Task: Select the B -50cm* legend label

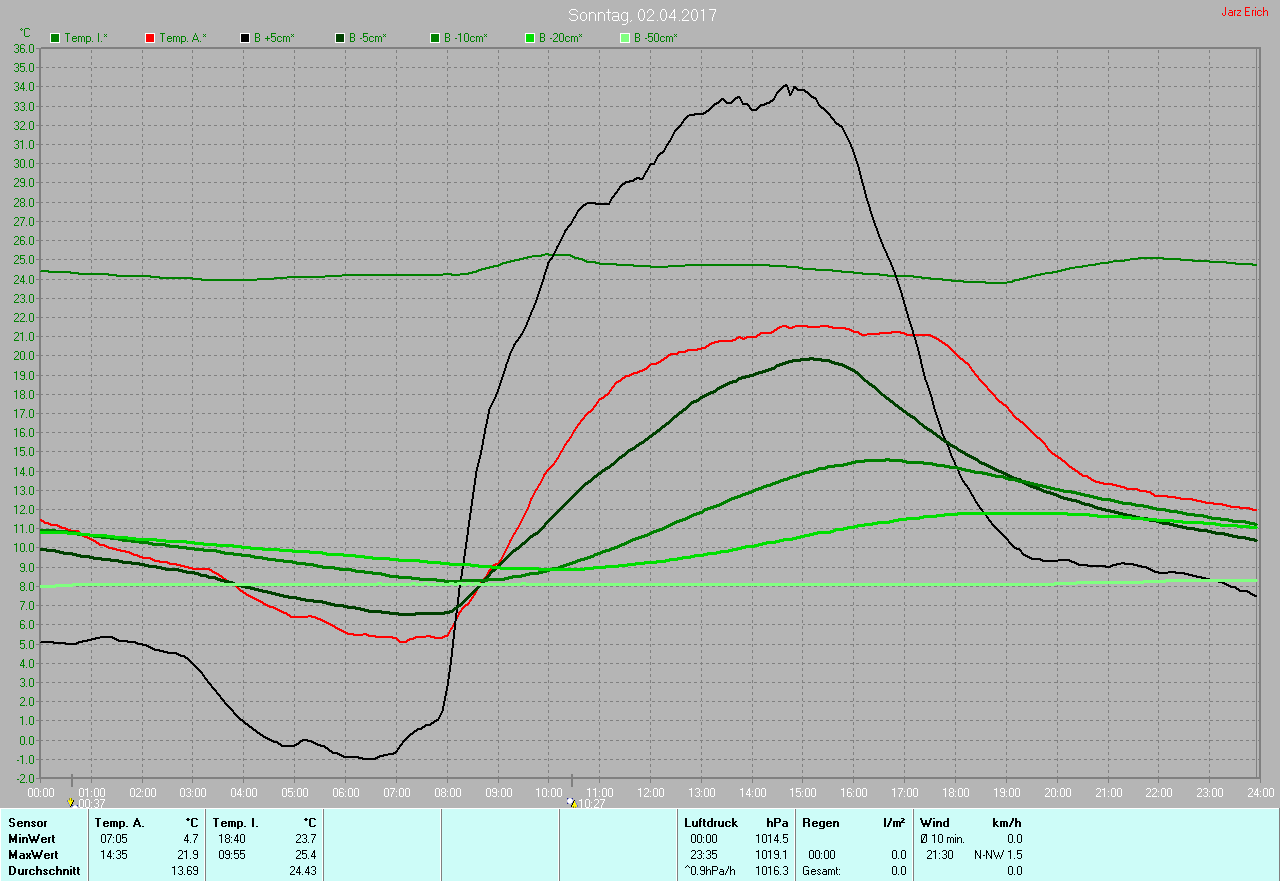Action: pos(656,38)
